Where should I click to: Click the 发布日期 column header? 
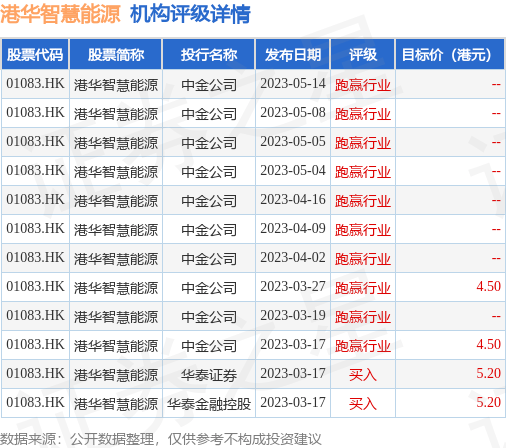point(293,55)
